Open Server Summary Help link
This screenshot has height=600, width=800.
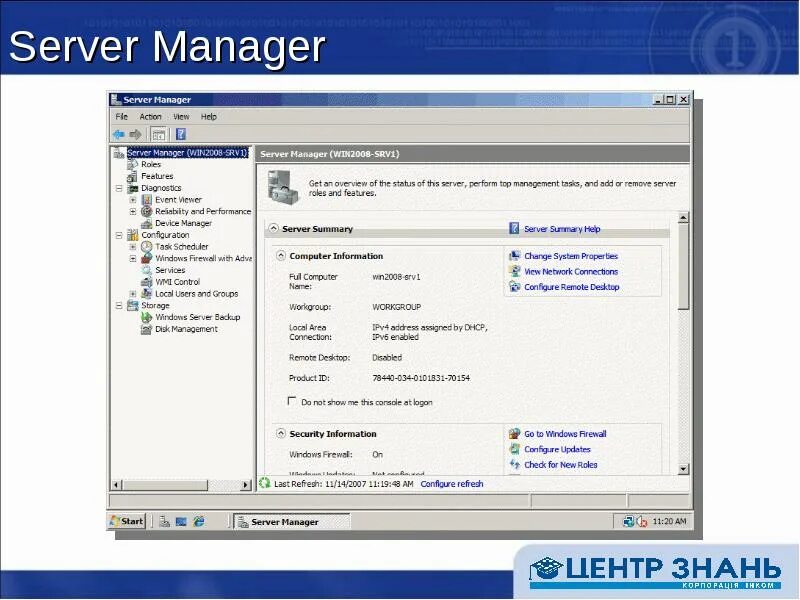click(562, 229)
